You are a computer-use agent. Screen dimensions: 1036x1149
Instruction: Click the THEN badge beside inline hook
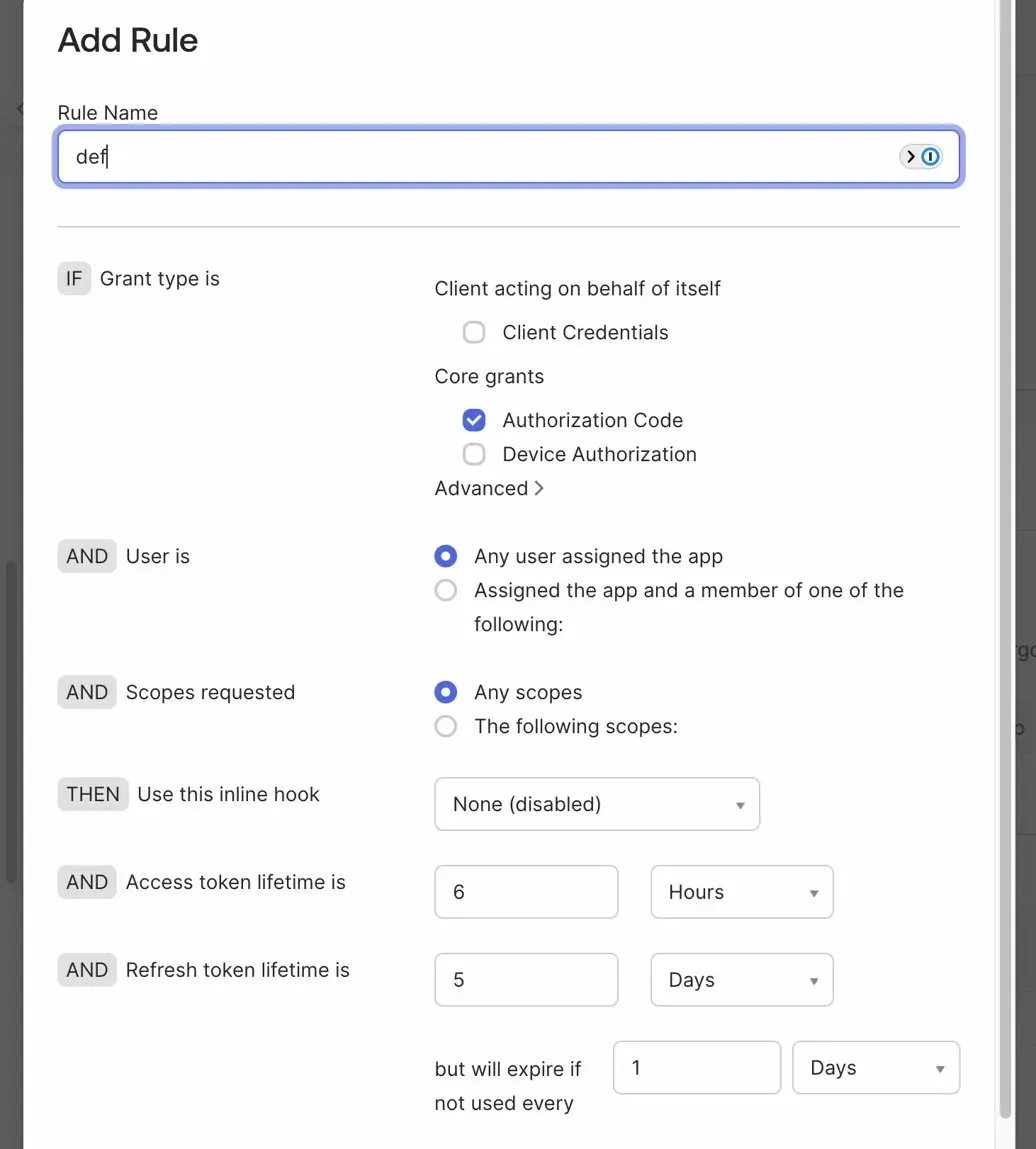(x=93, y=794)
